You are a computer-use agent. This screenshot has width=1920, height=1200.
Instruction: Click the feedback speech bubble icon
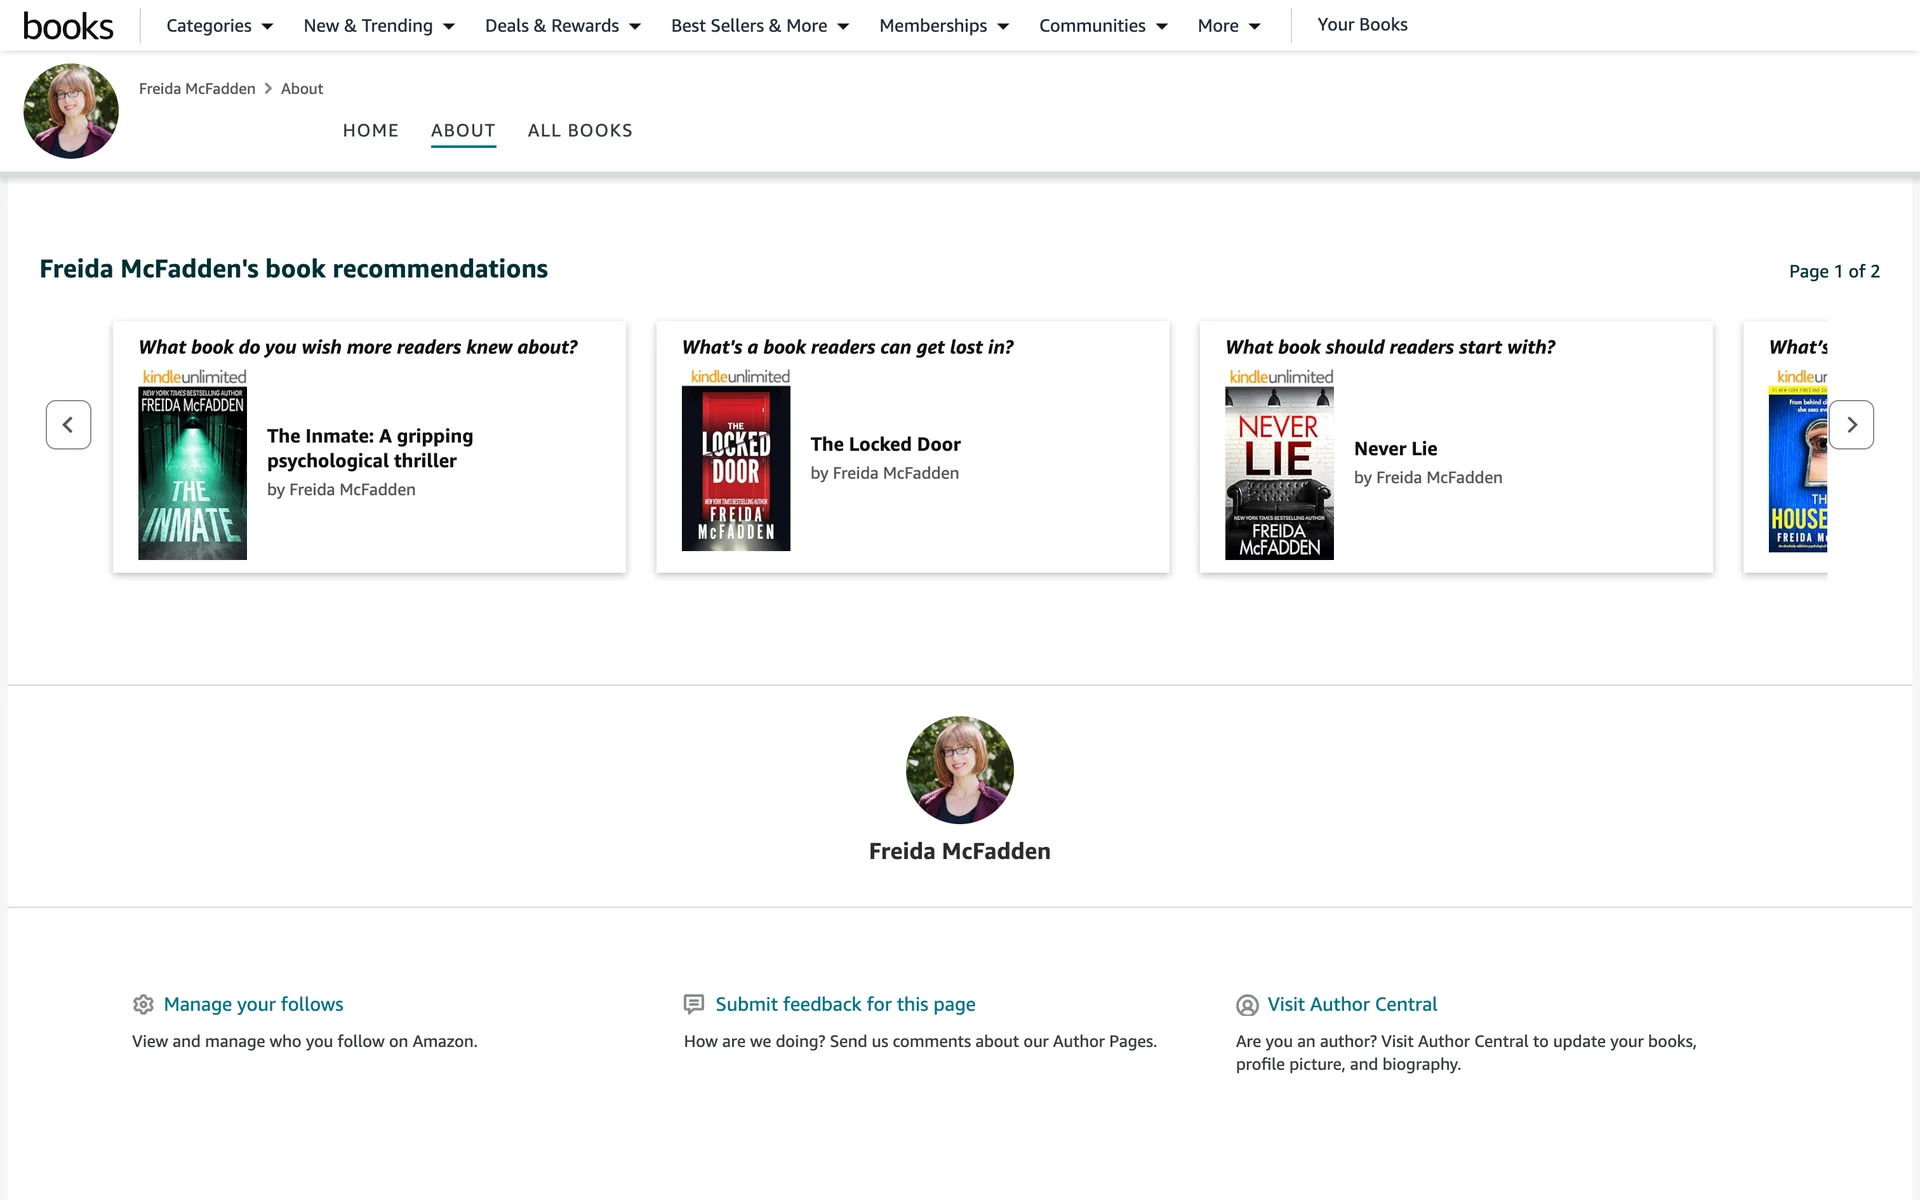click(x=693, y=1004)
